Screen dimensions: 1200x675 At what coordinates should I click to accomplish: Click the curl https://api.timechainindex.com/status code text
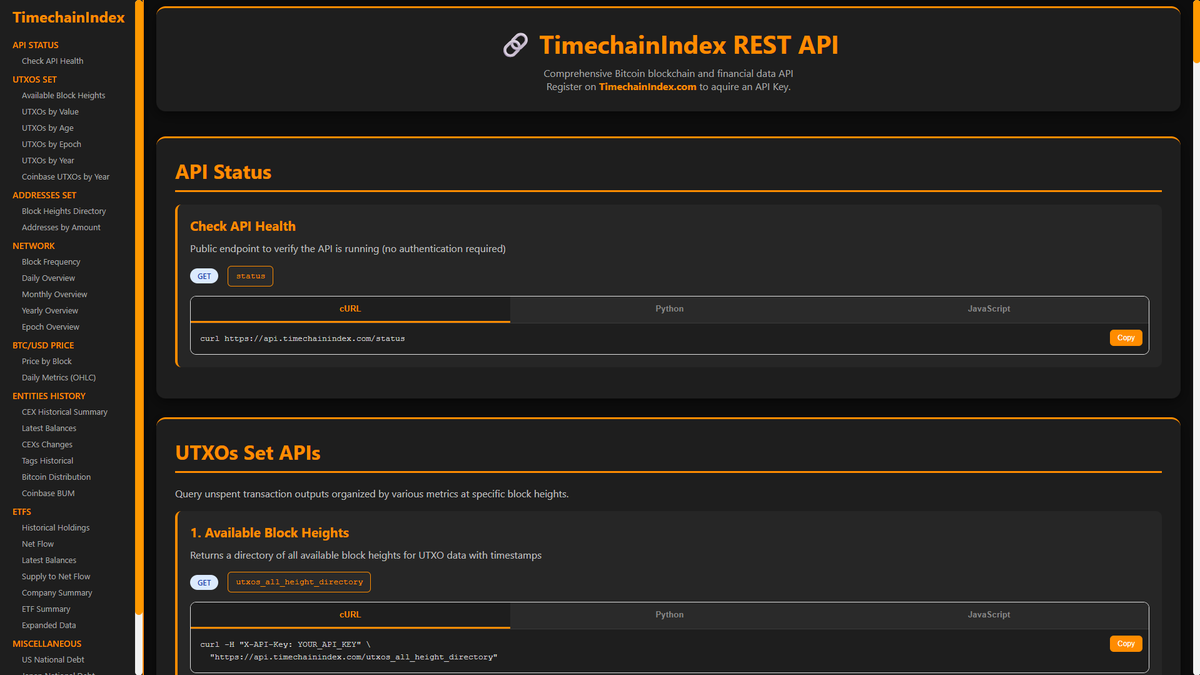click(303, 339)
